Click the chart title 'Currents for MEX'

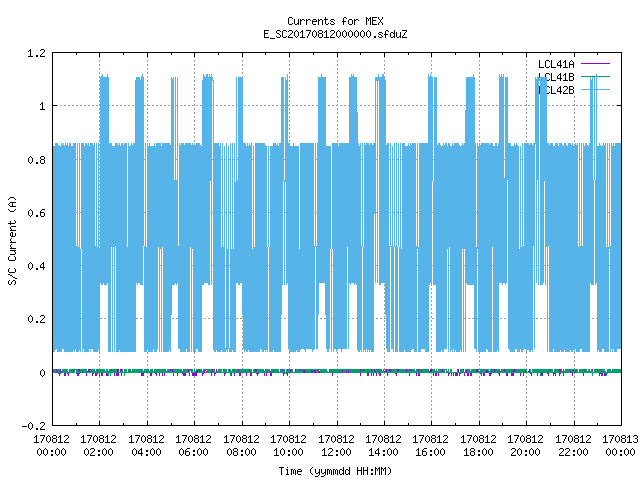click(x=335, y=21)
